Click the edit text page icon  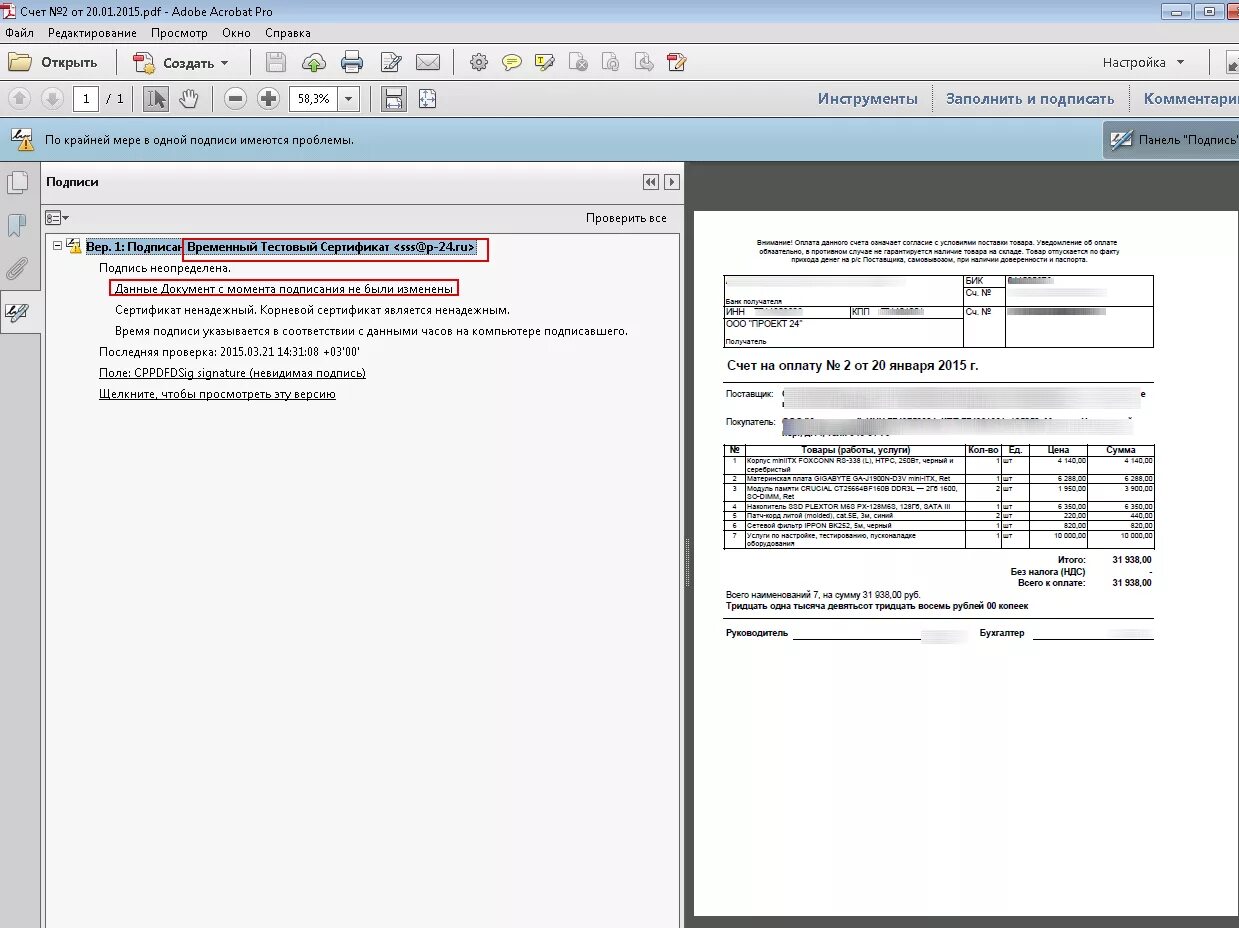pos(391,62)
